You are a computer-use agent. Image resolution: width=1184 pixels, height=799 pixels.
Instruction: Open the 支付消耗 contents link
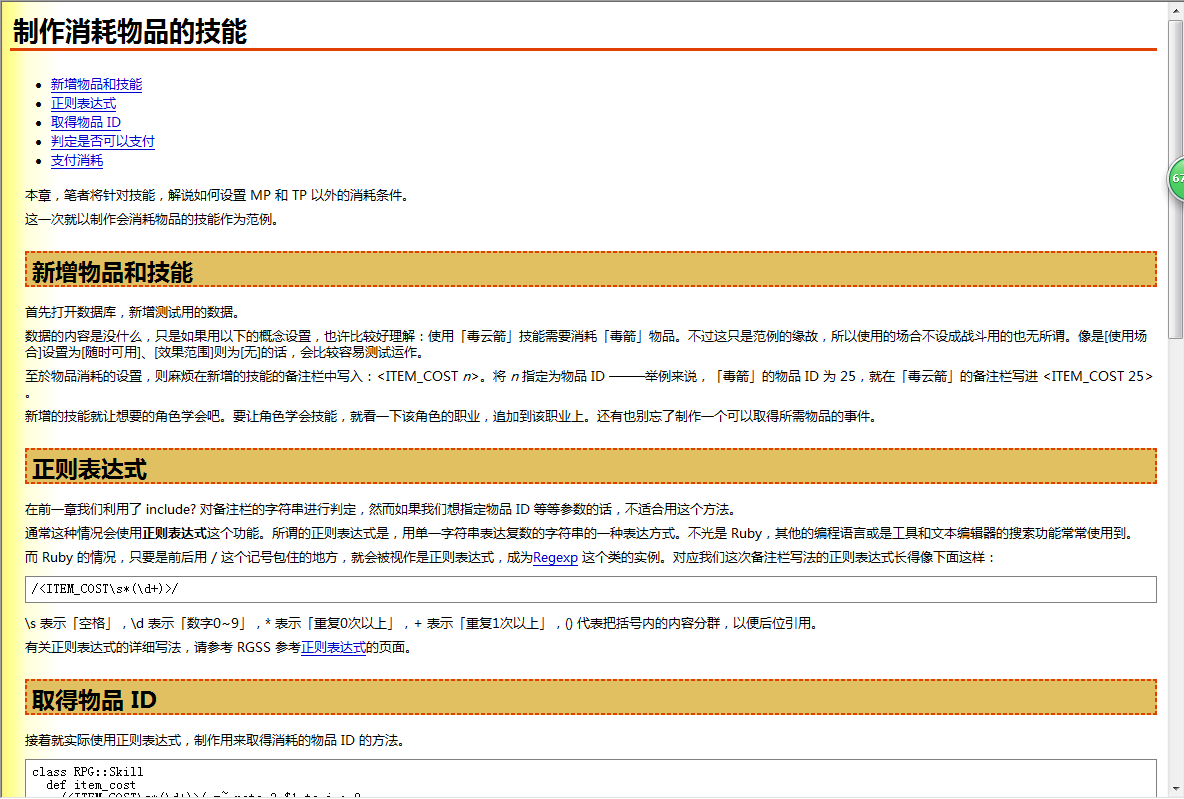tap(76, 160)
